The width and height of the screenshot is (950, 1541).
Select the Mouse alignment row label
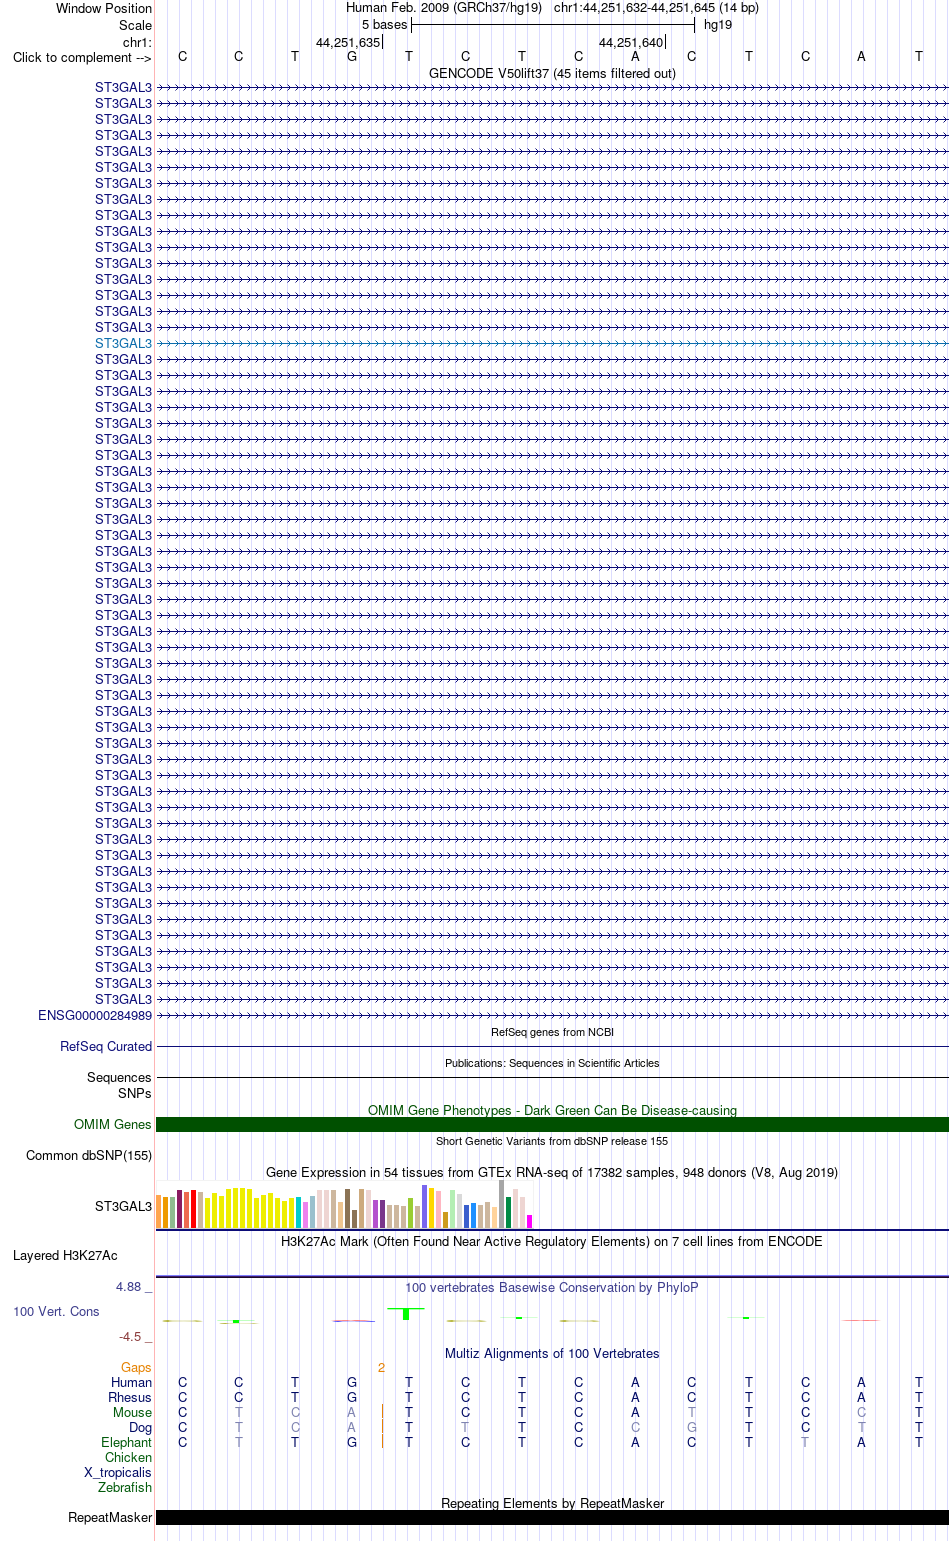pos(132,1412)
